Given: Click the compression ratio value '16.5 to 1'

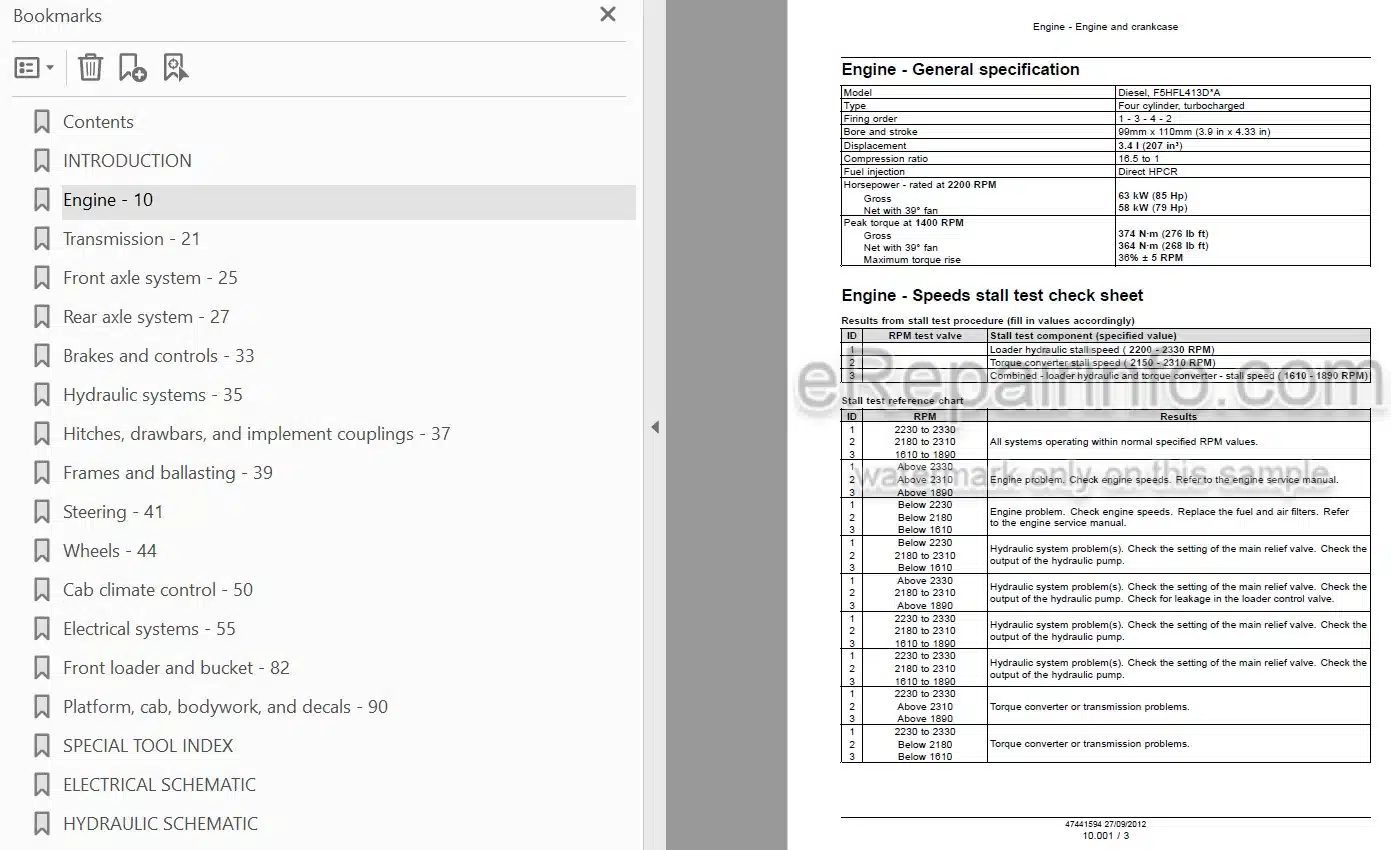Looking at the screenshot, I should pos(1139,159).
